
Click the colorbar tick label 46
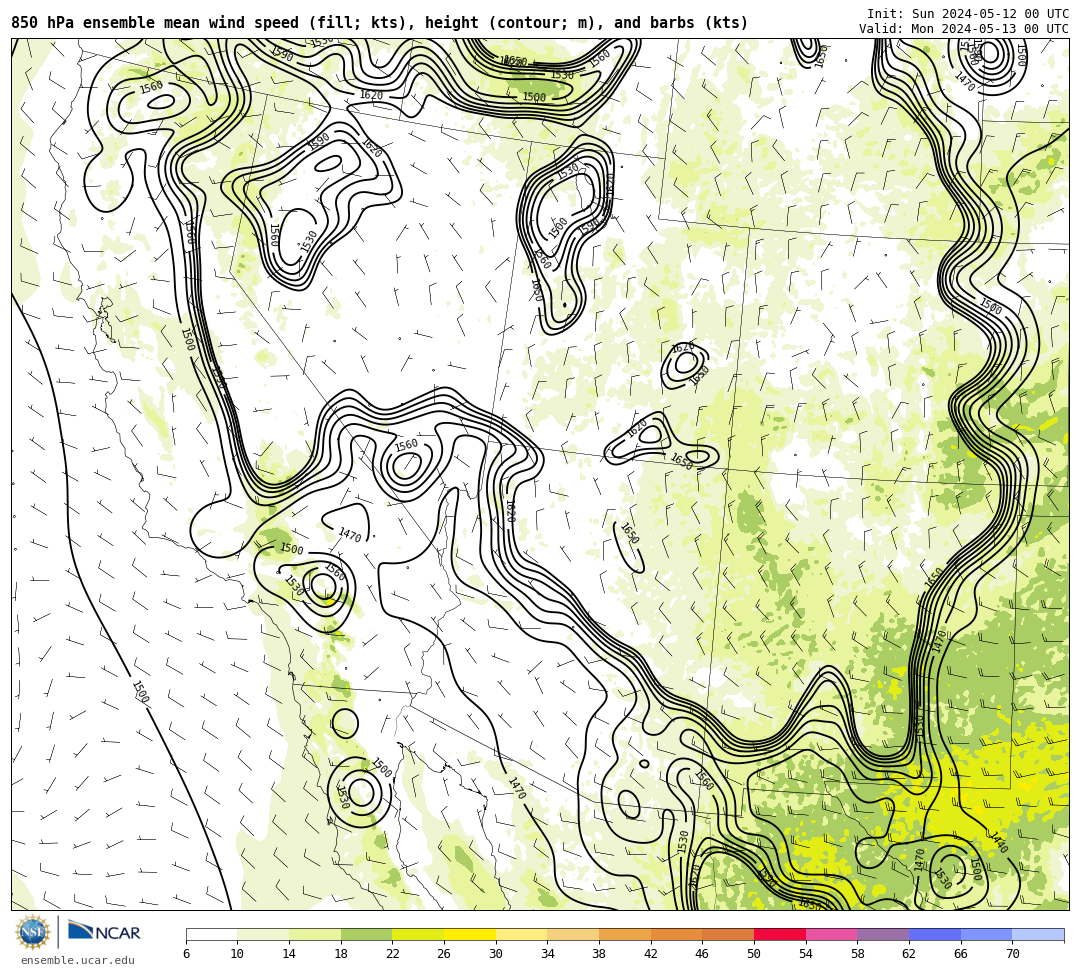[x=703, y=954]
